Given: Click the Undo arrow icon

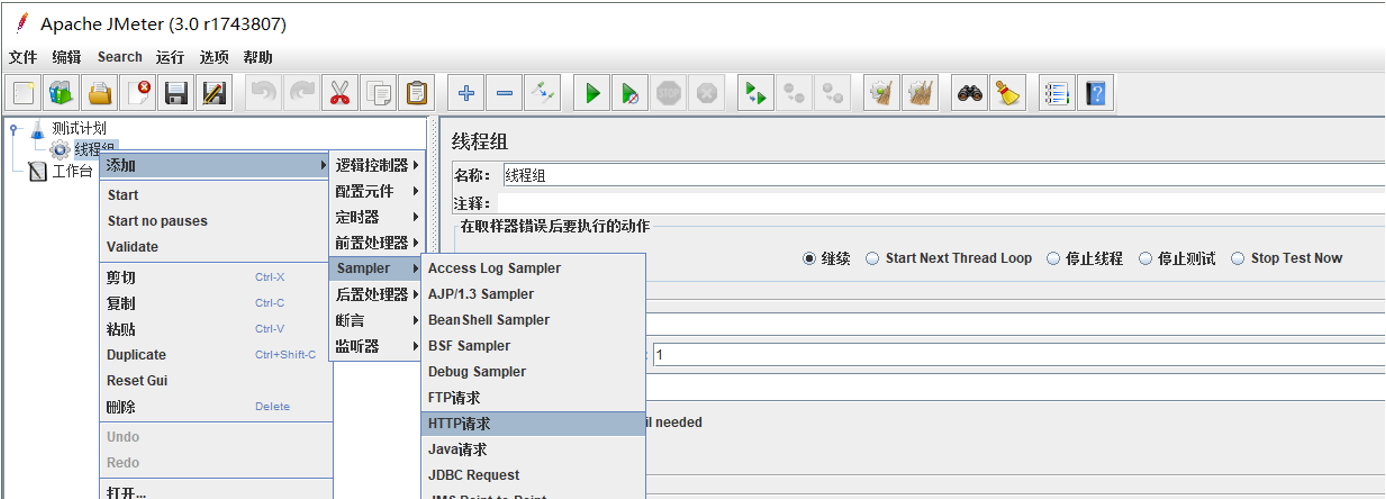Looking at the screenshot, I should (264, 94).
